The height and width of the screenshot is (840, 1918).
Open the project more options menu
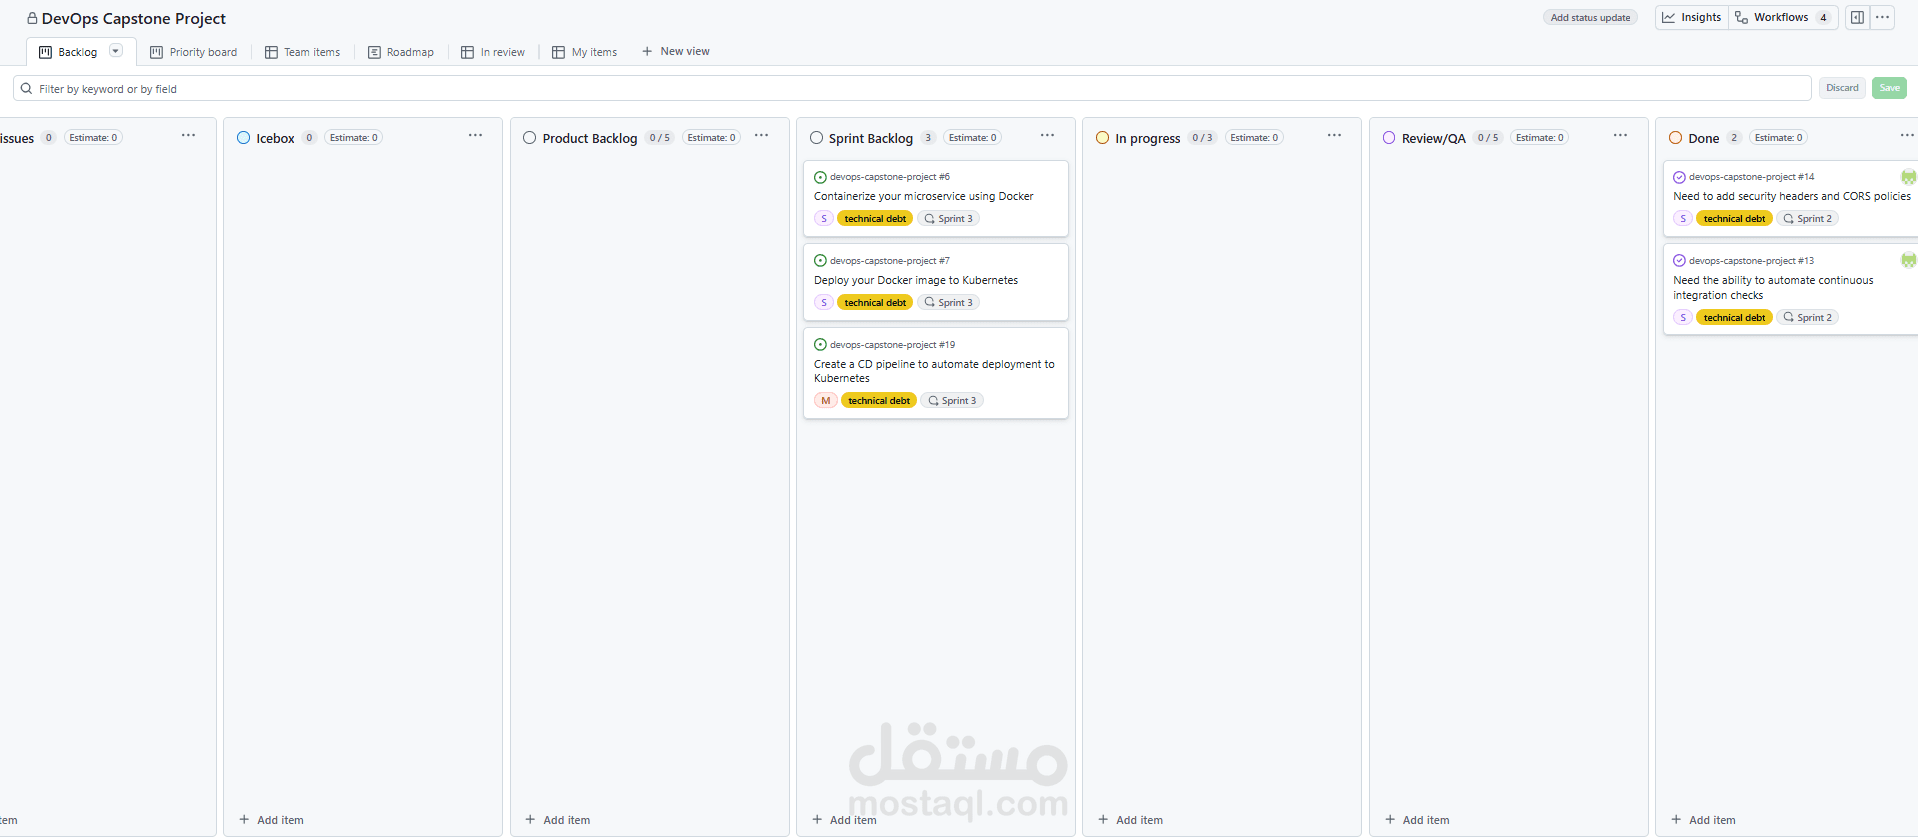point(1882,17)
